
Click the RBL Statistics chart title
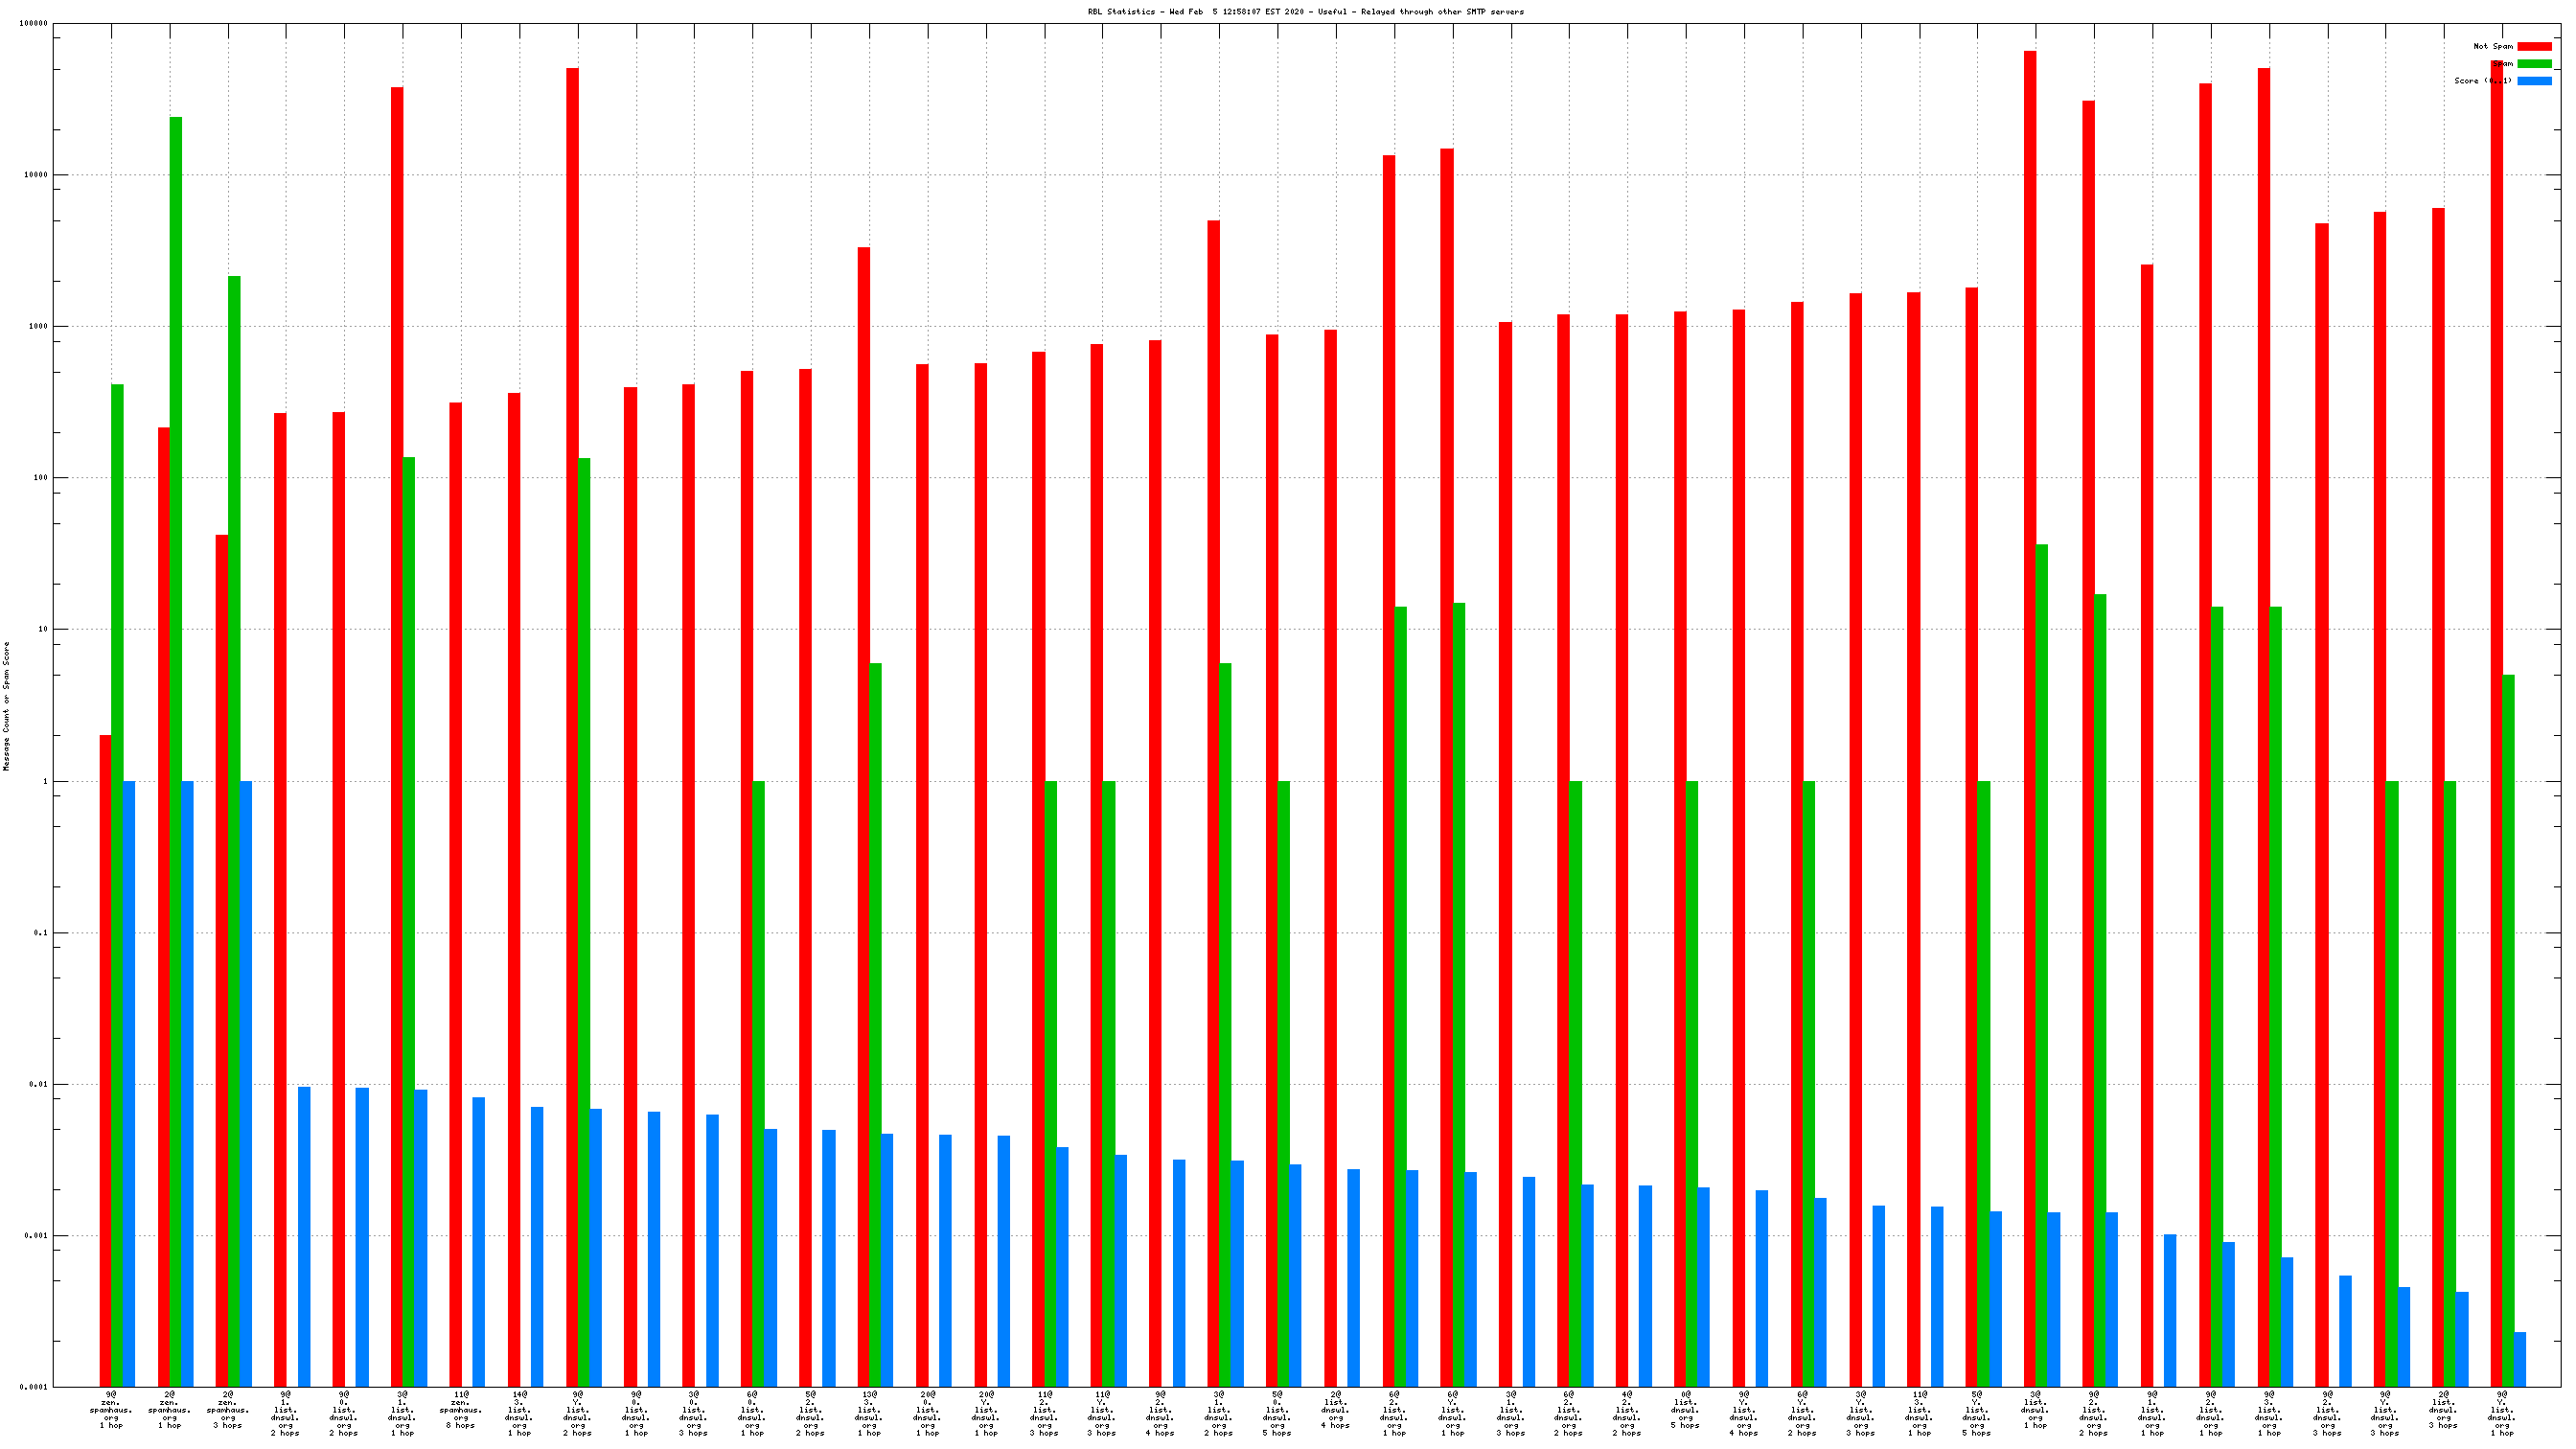click(1305, 12)
